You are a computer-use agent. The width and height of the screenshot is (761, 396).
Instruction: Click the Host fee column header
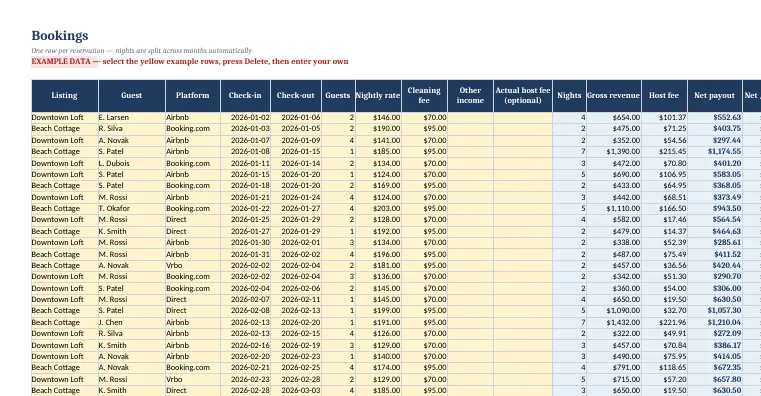point(664,96)
